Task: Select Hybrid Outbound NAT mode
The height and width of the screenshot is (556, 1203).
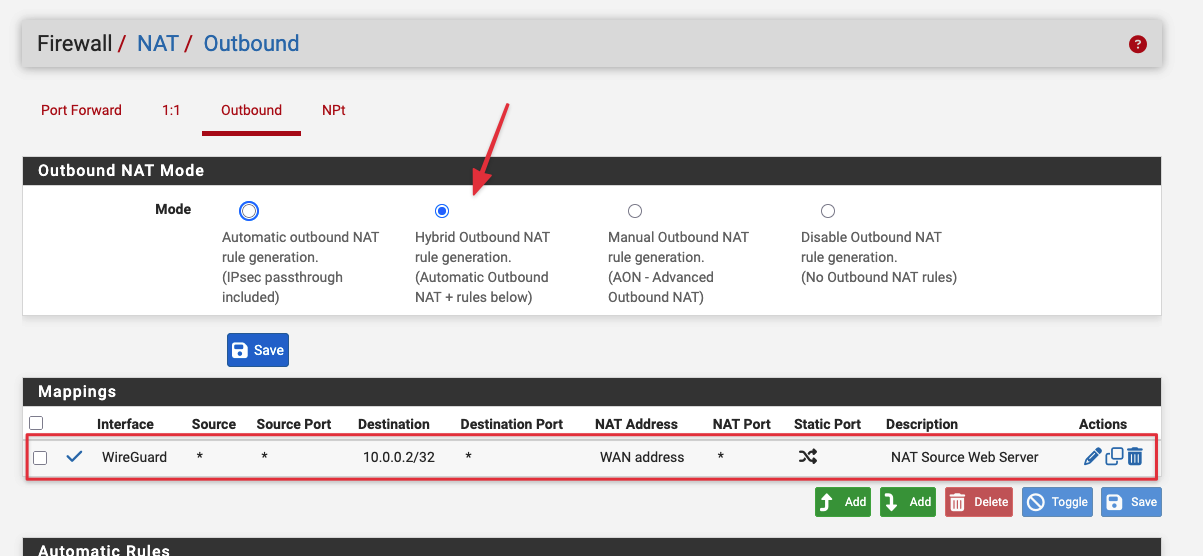Action: [442, 211]
